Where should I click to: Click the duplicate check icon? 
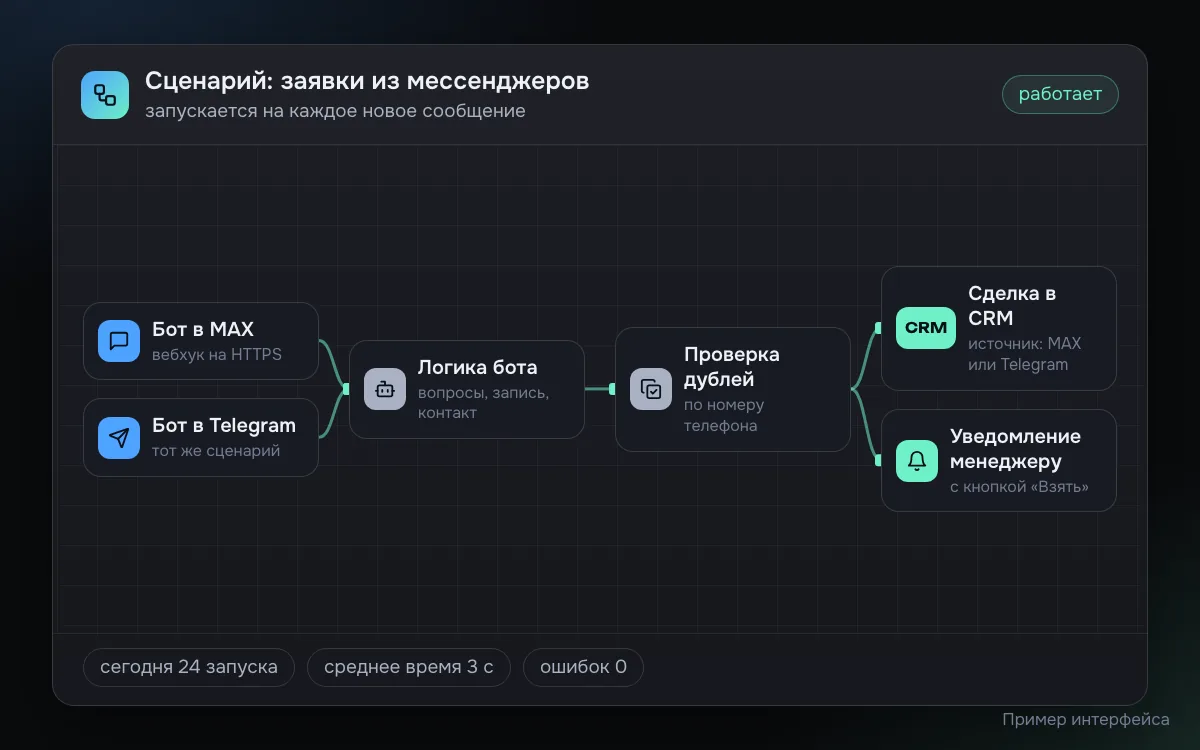tap(651, 389)
